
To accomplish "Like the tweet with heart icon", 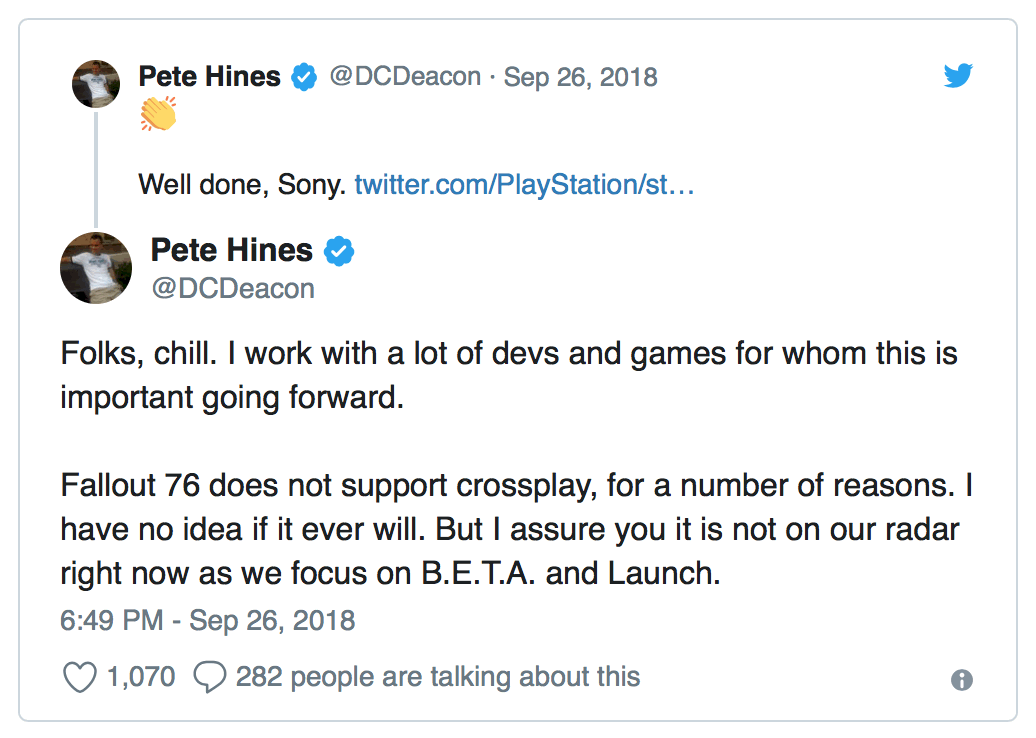I will pos(79,677).
